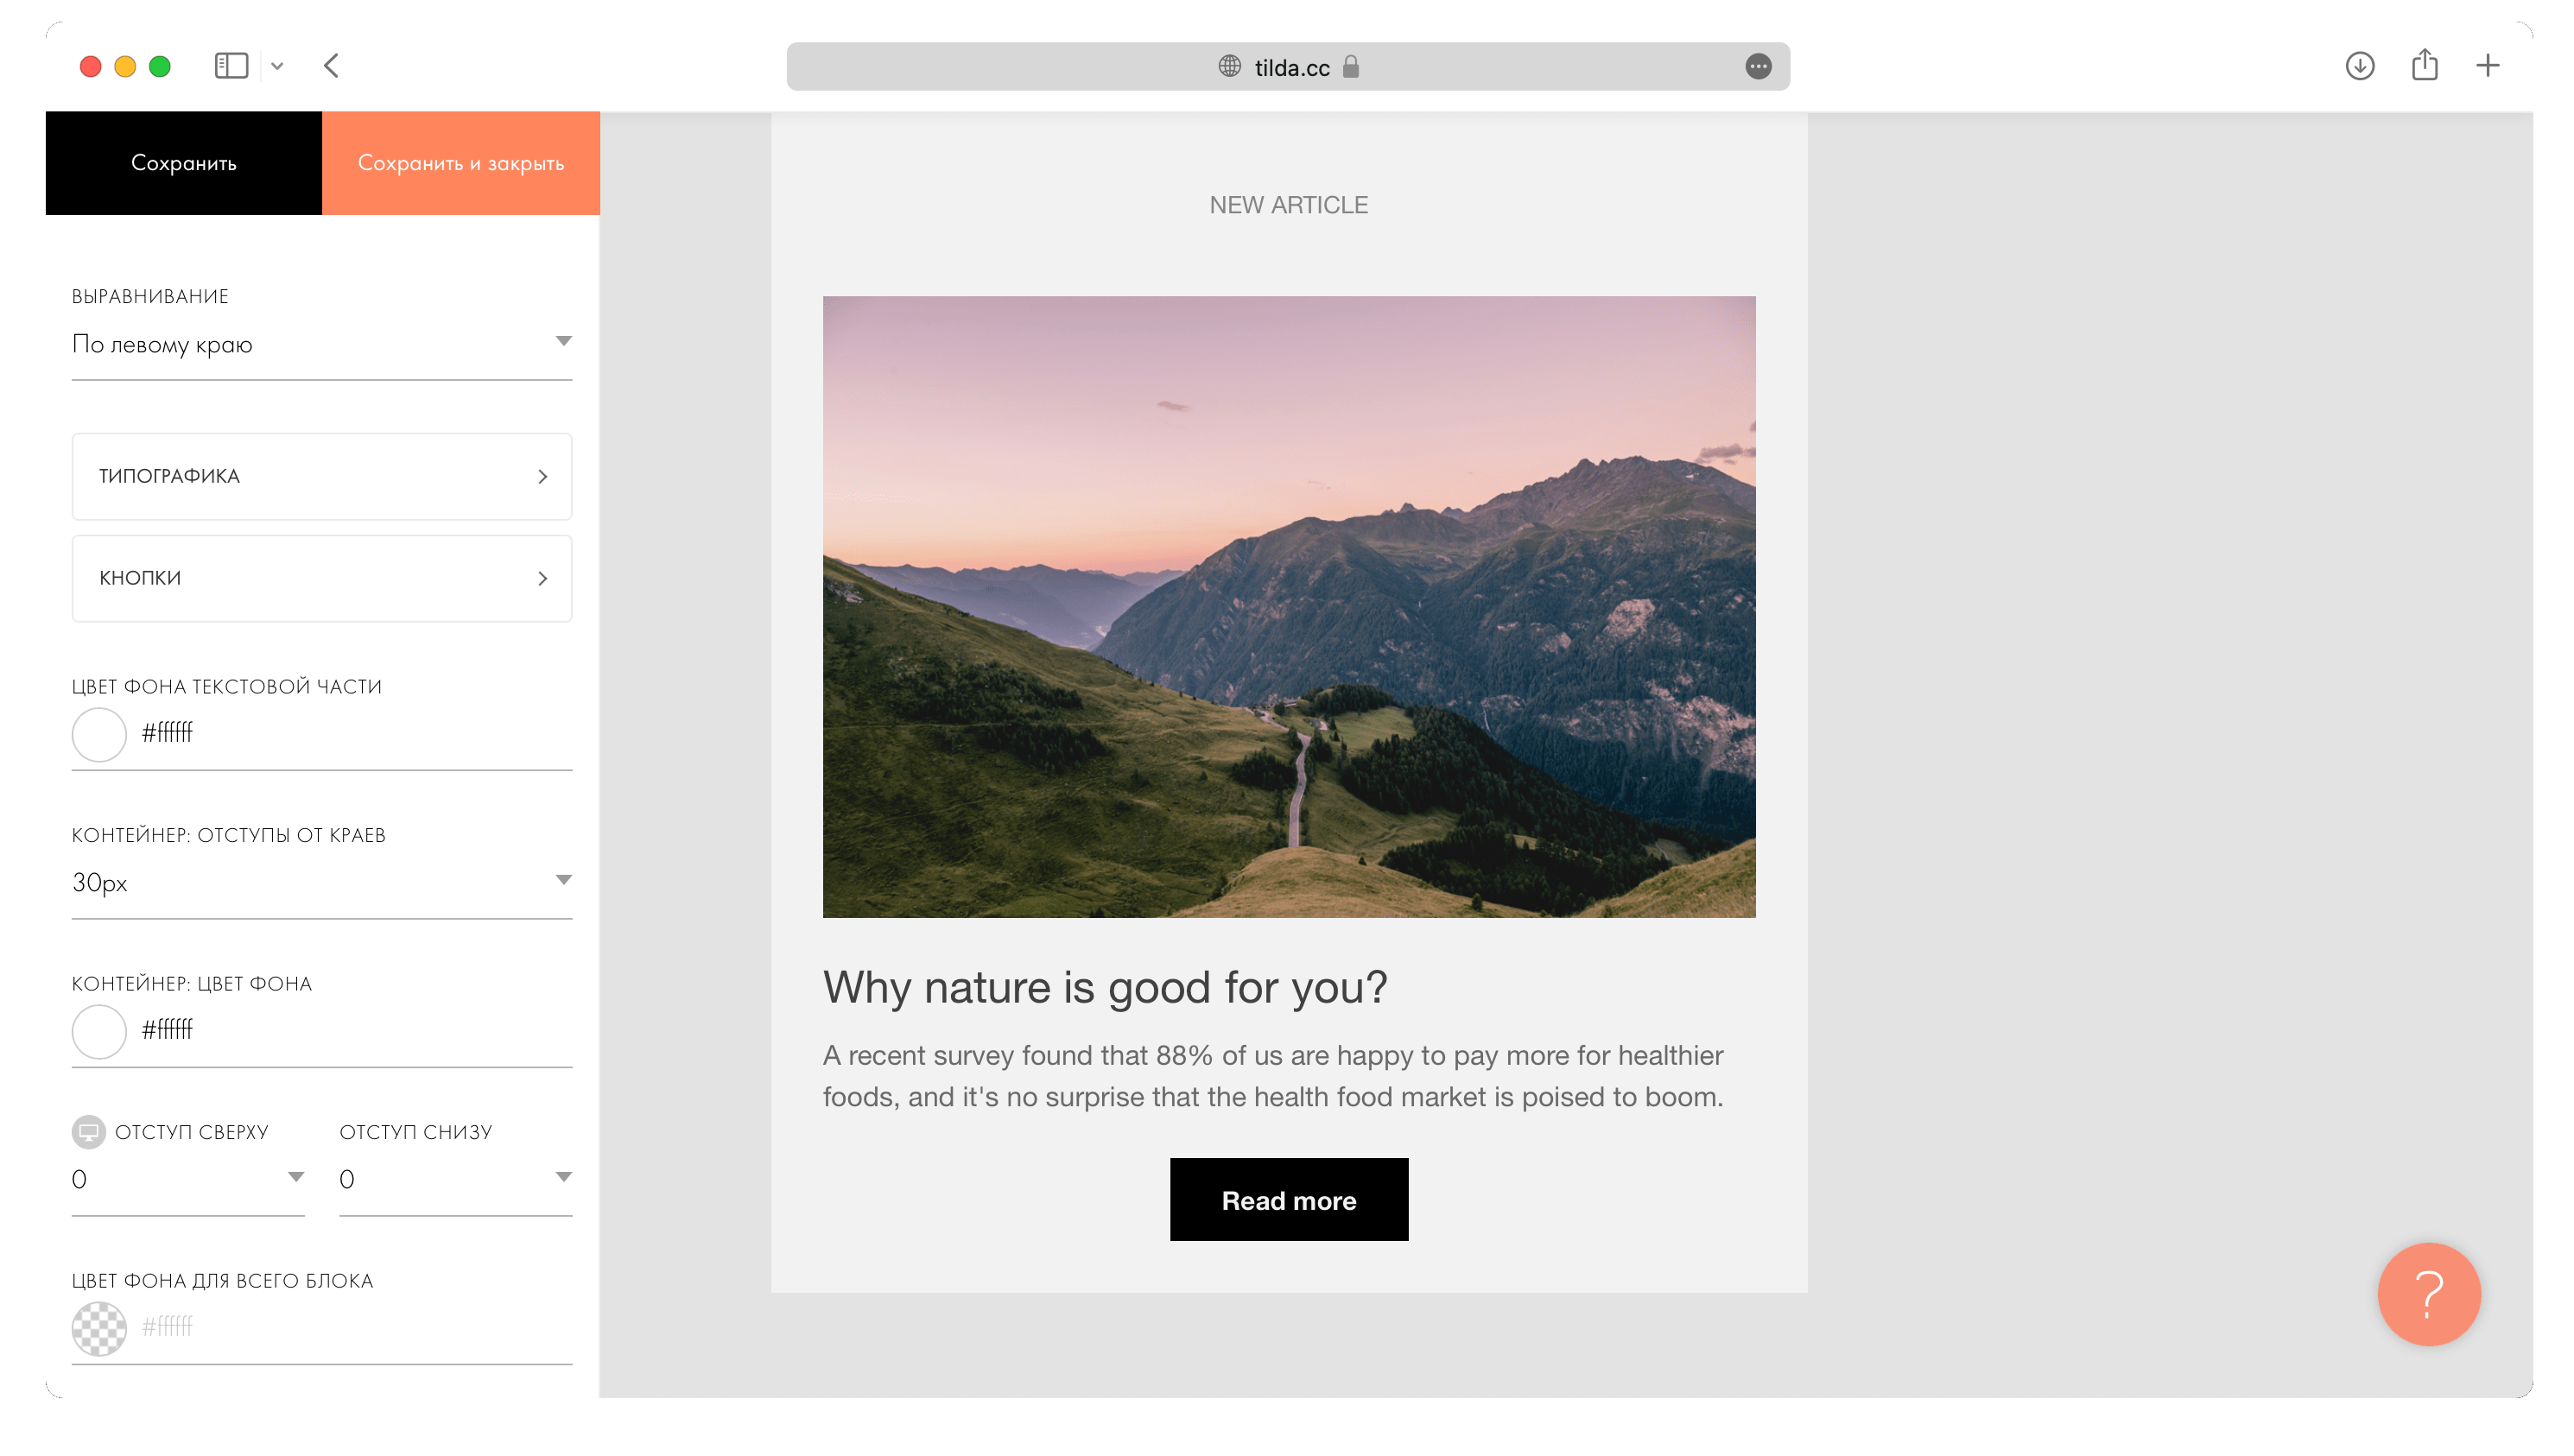Click the download icon in browser toolbar

[2360, 67]
